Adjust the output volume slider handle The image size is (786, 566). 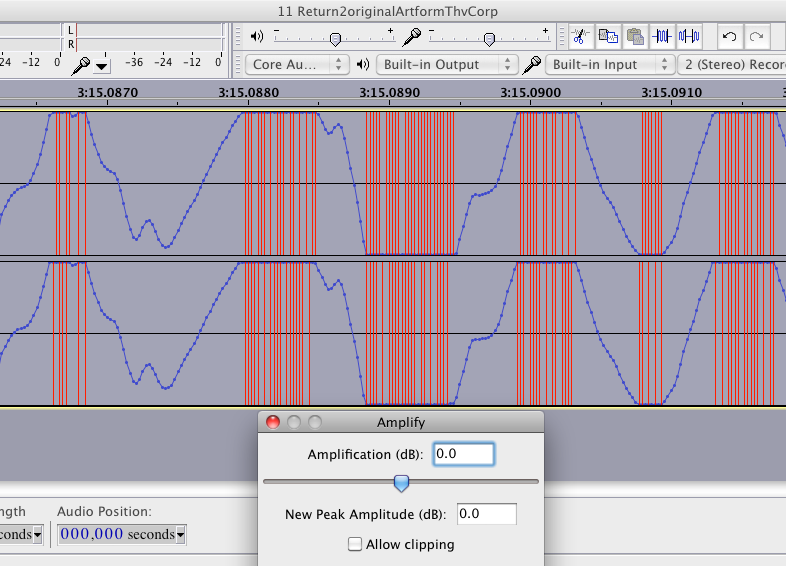(x=335, y=39)
